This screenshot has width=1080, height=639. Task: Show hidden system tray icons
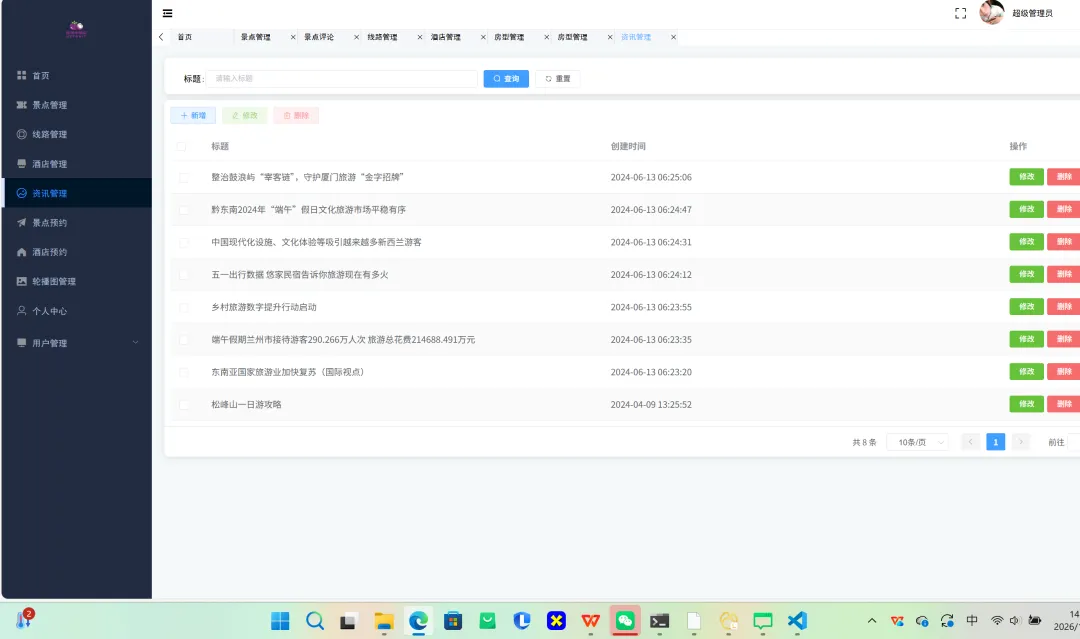tap(872, 620)
